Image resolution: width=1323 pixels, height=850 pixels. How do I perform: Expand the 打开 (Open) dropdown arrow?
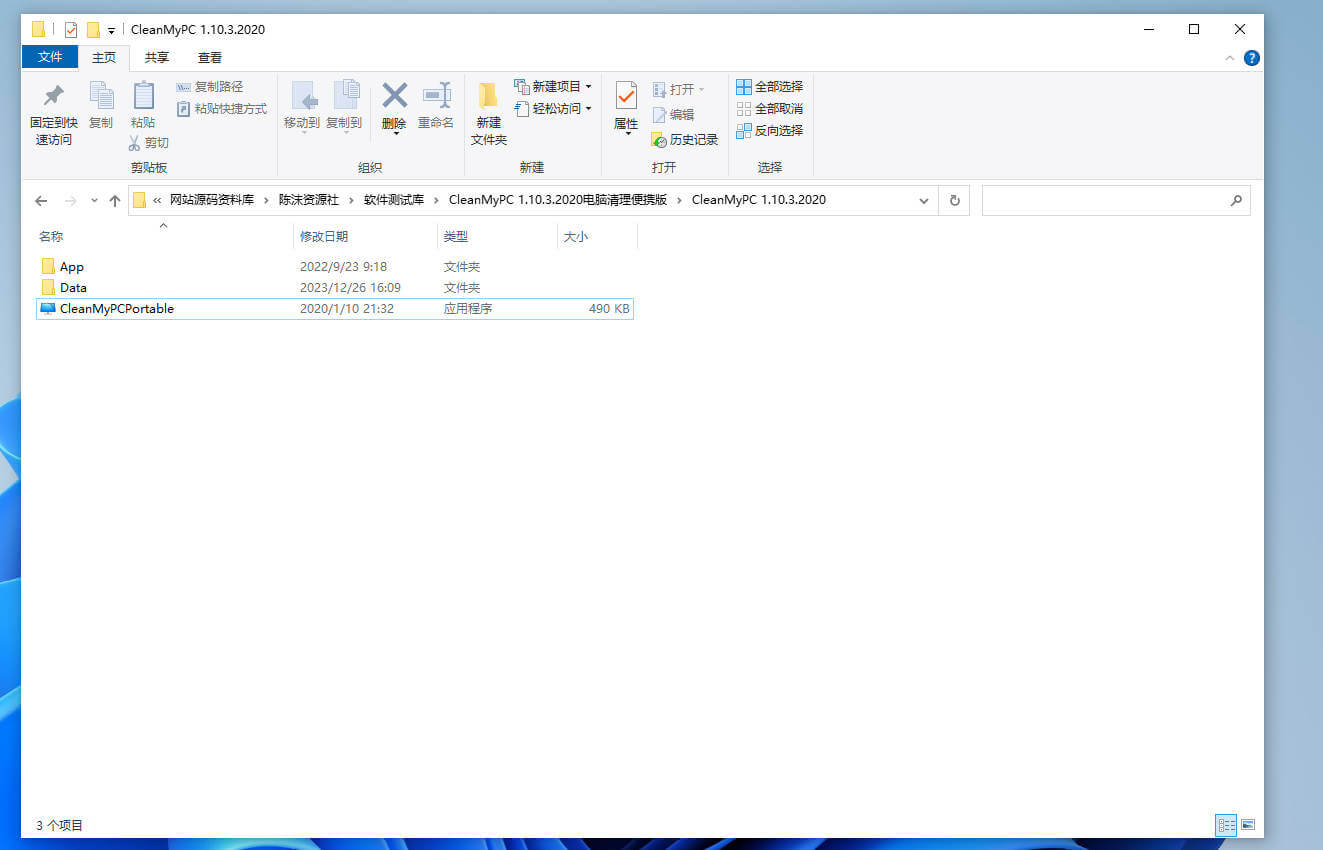click(702, 88)
